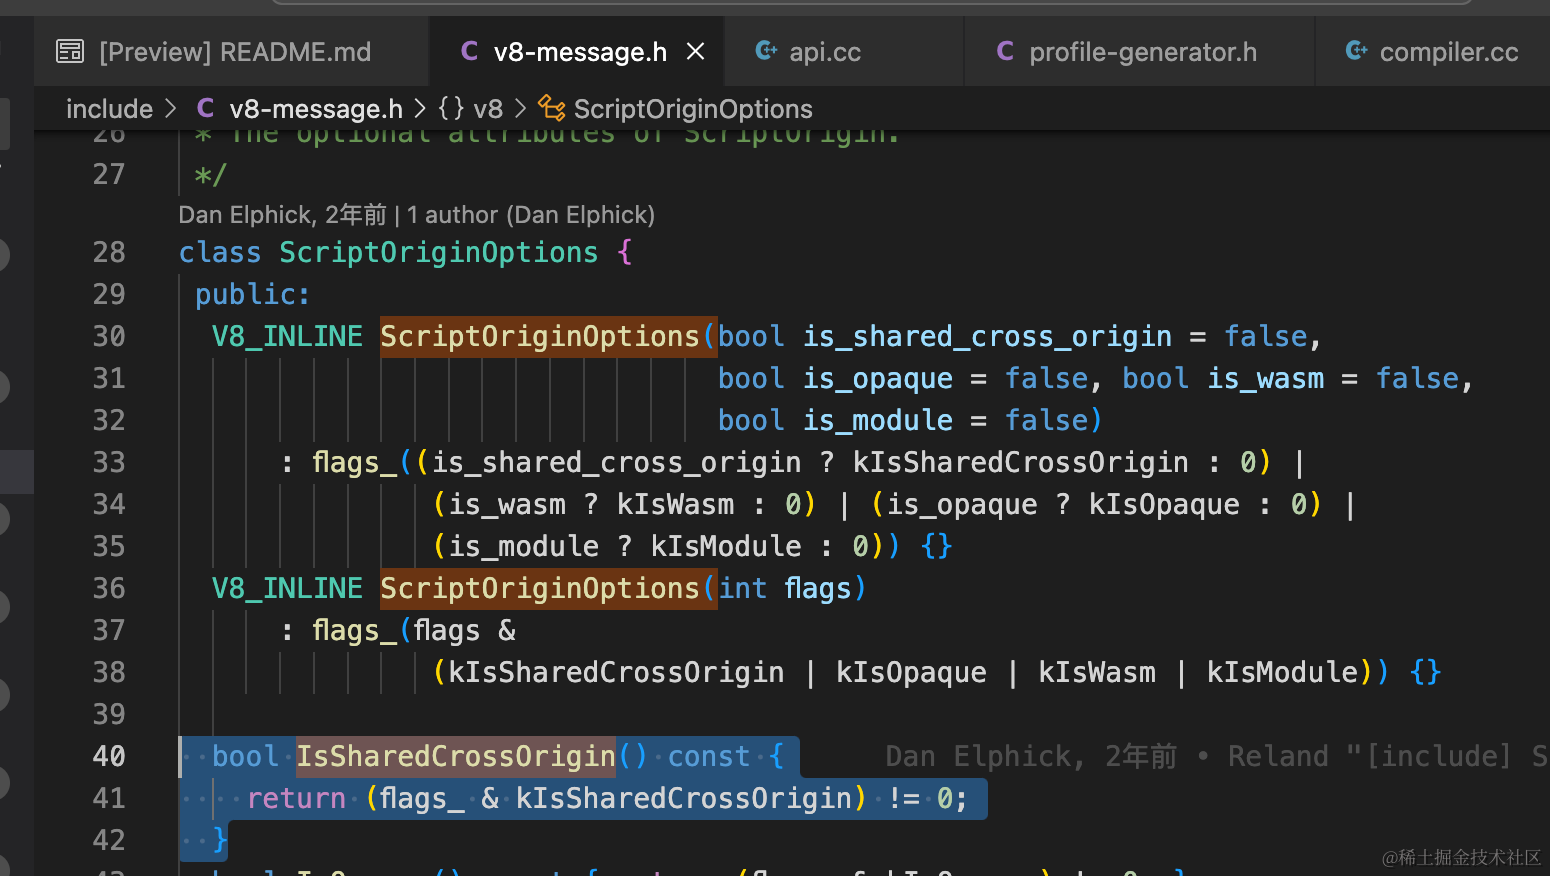Image resolution: width=1550 pixels, height=876 pixels.
Task: Click the class symbol icon in breadcrumb
Action: (552, 107)
